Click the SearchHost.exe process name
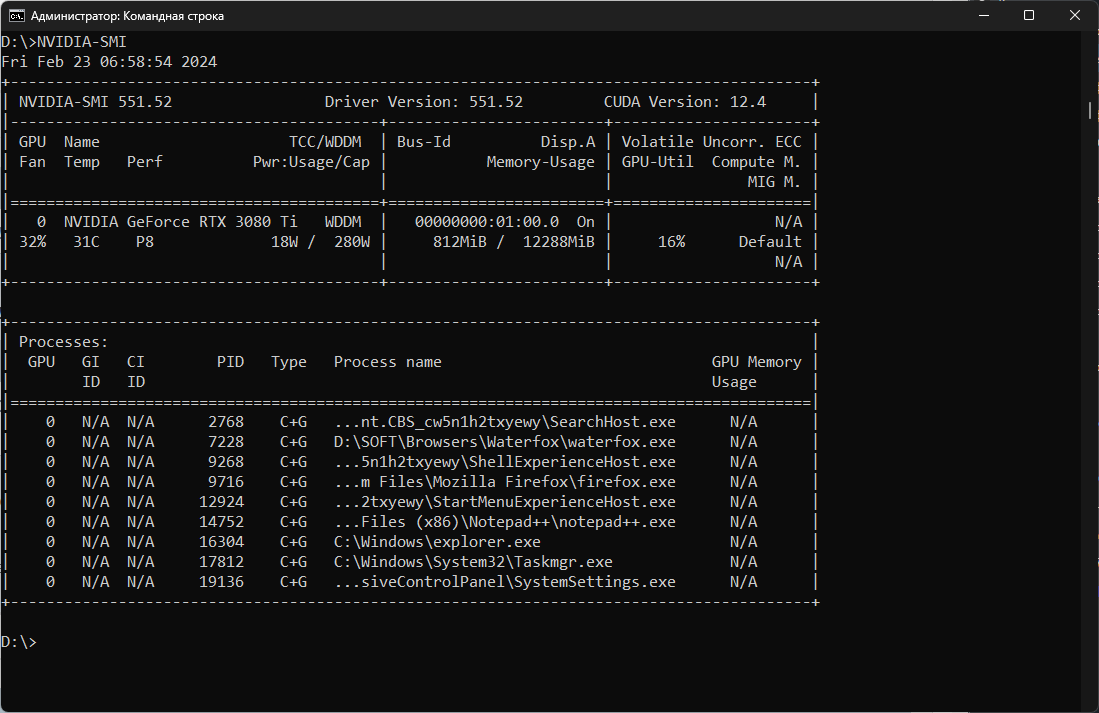The image size is (1099, 713). (x=504, y=422)
